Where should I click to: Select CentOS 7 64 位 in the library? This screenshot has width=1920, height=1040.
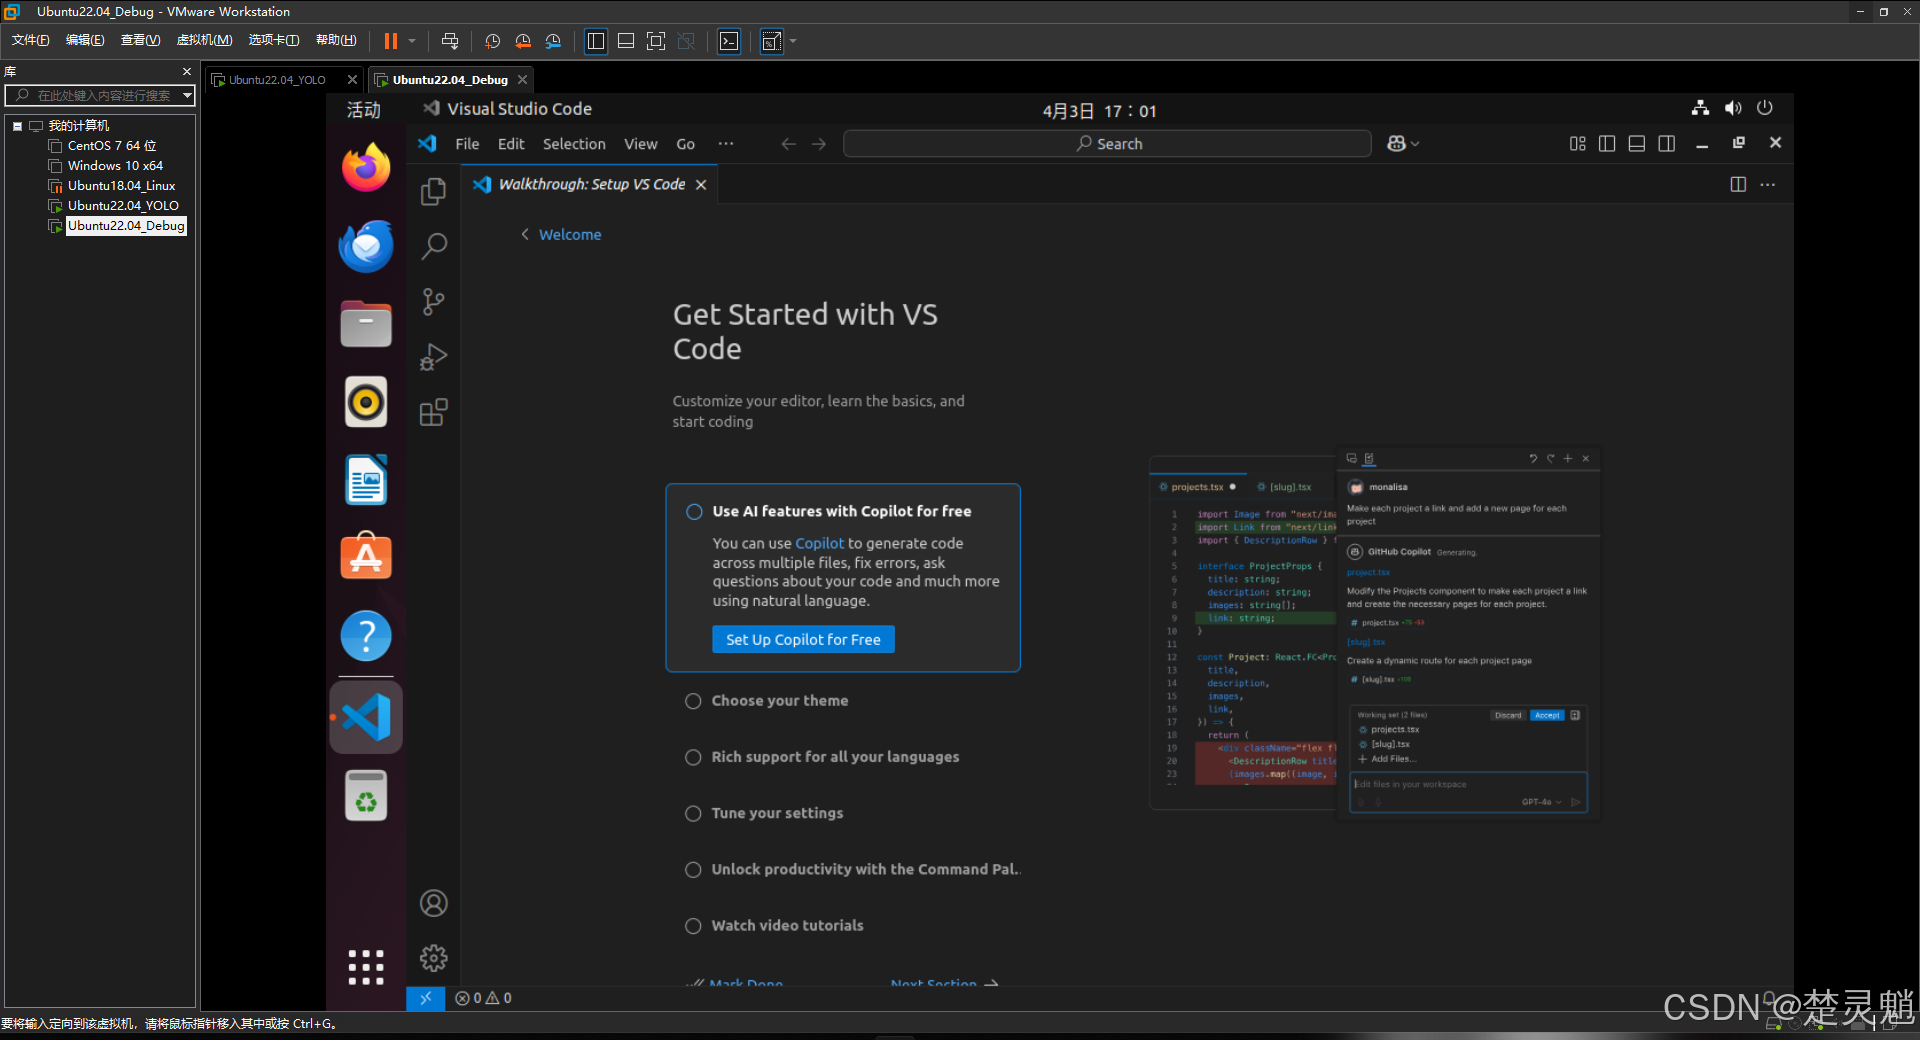pos(112,146)
